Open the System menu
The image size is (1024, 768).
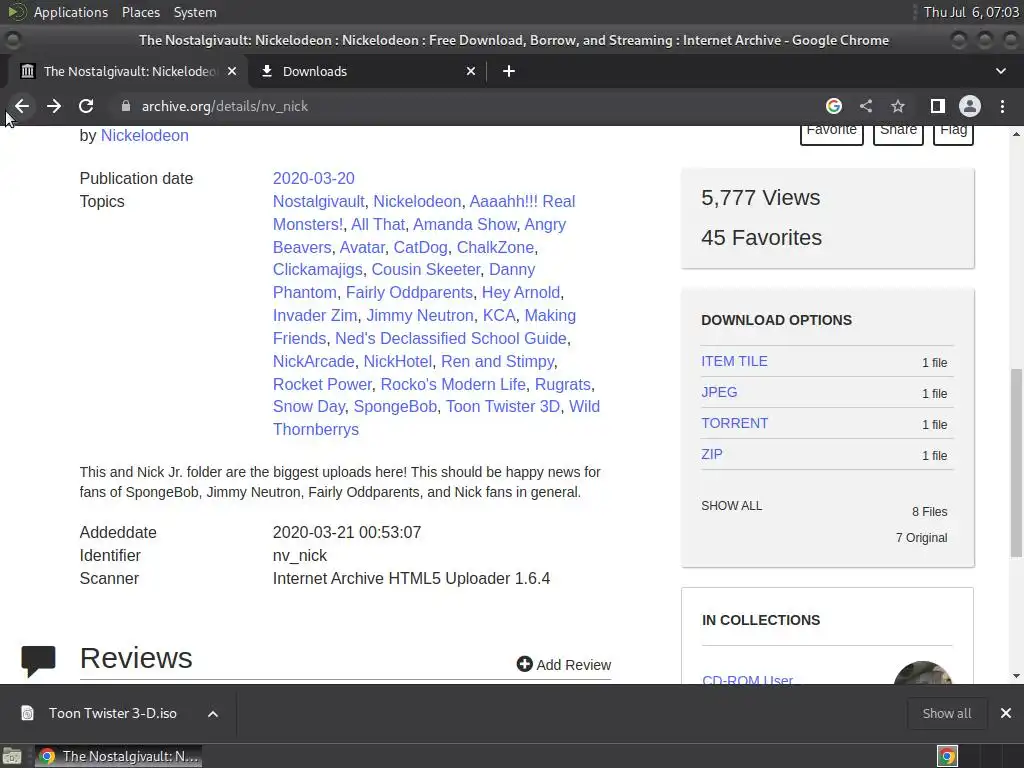pyautogui.click(x=195, y=12)
